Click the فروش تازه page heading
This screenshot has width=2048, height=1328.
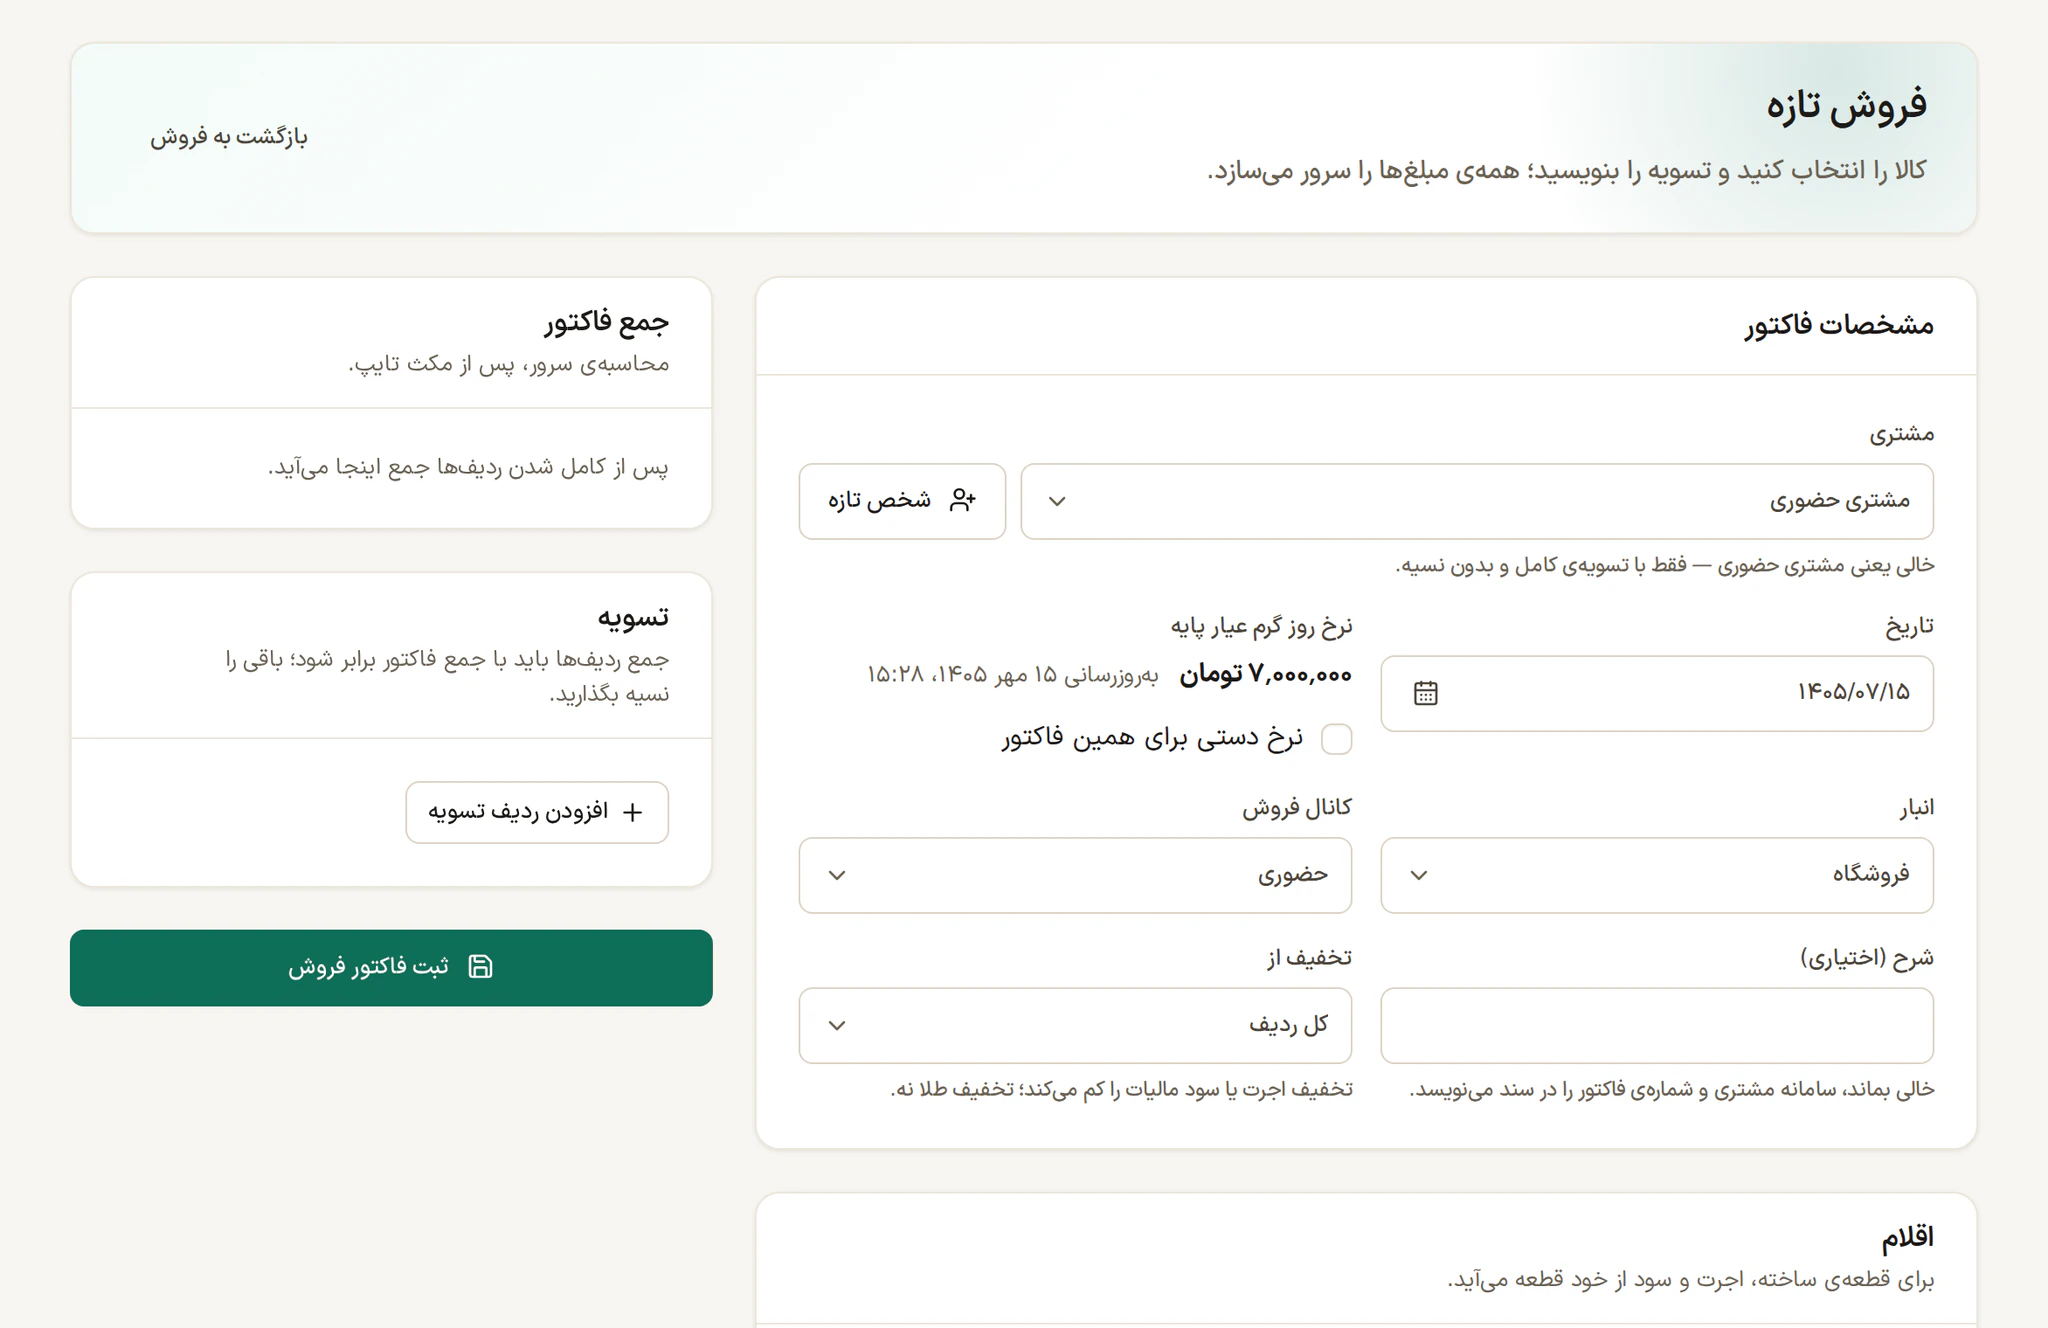(x=1846, y=104)
